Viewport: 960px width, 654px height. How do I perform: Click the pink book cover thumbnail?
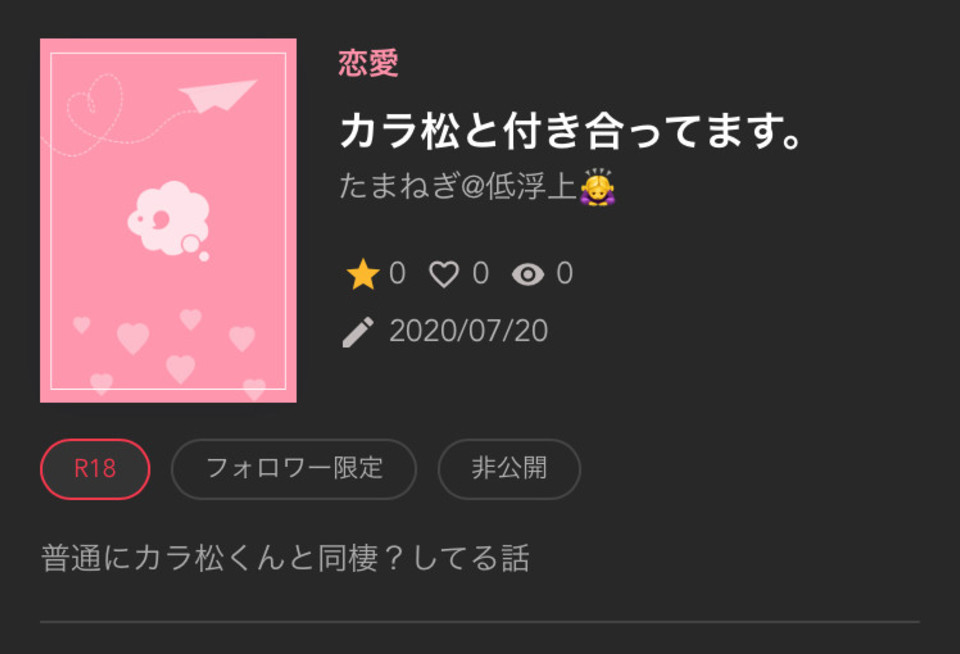tap(168, 220)
